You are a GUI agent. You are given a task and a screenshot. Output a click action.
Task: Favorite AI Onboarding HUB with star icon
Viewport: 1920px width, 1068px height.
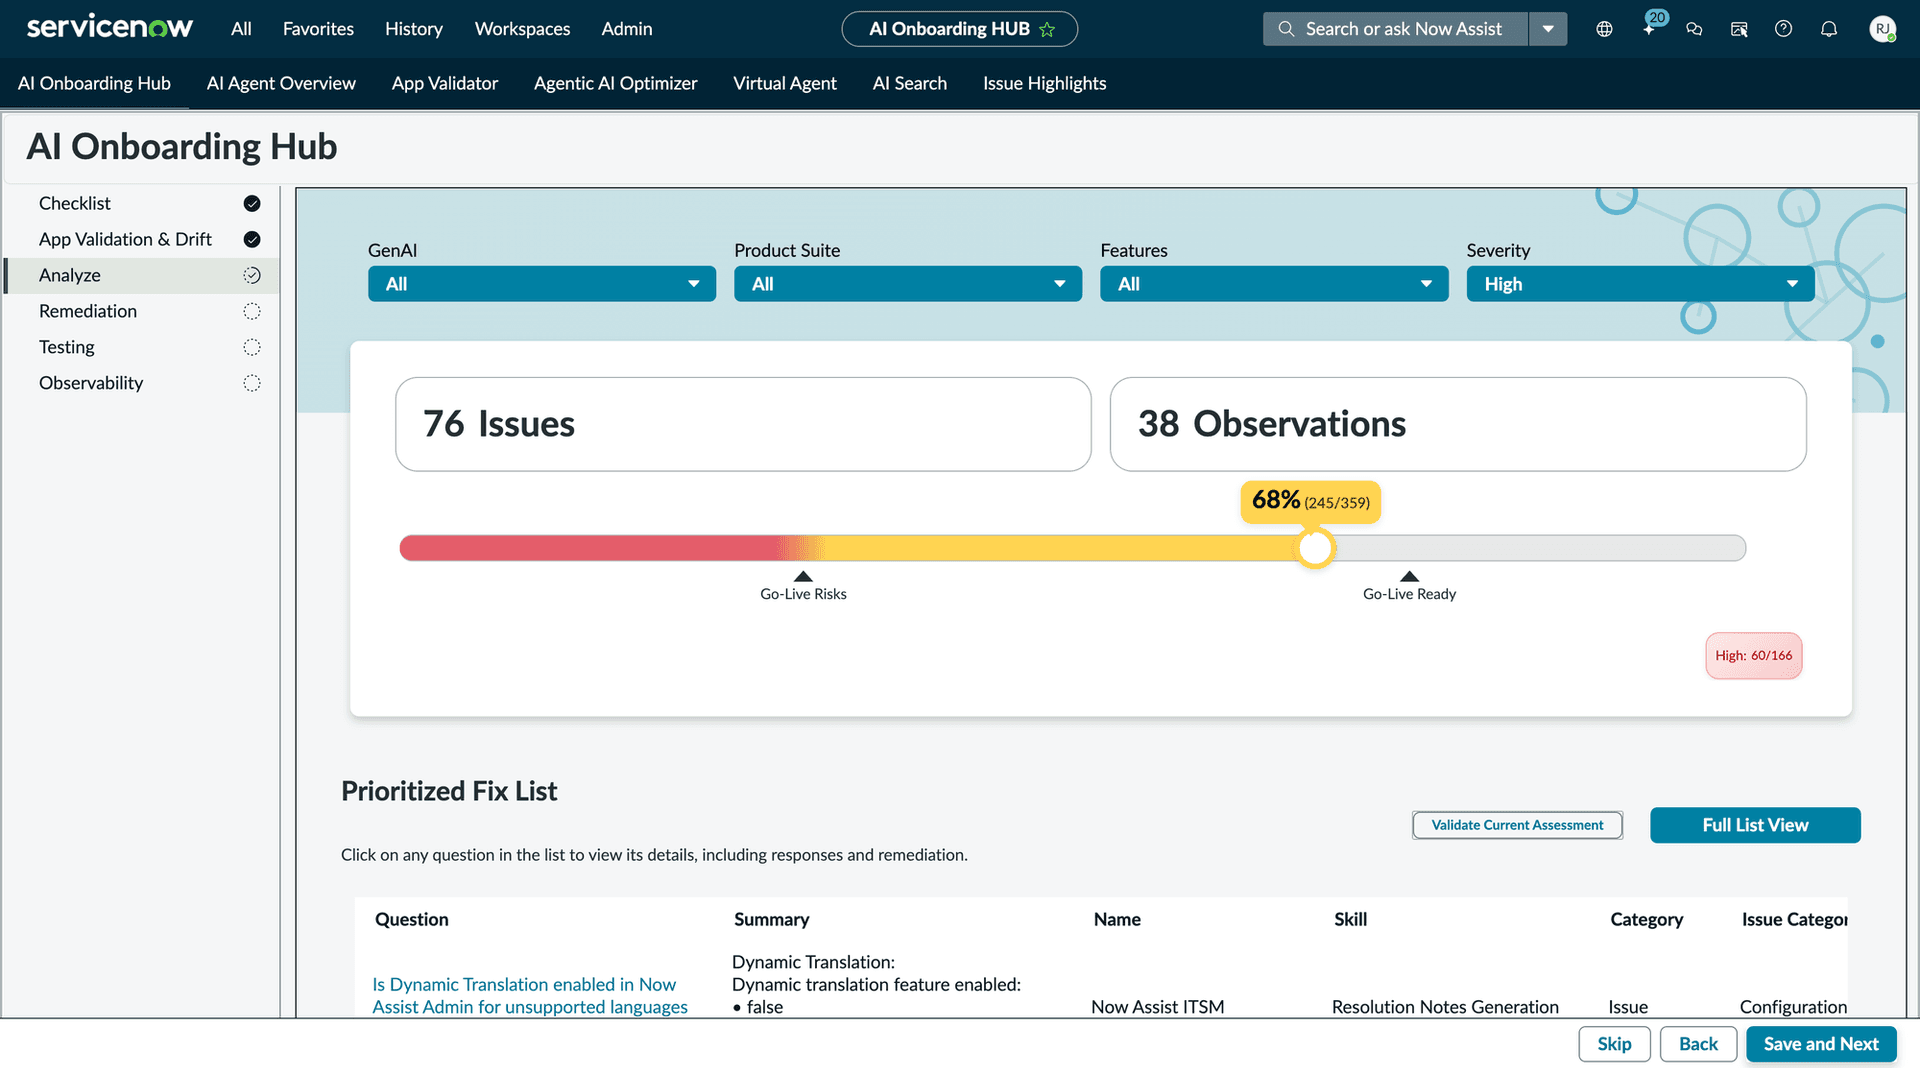click(x=1047, y=29)
